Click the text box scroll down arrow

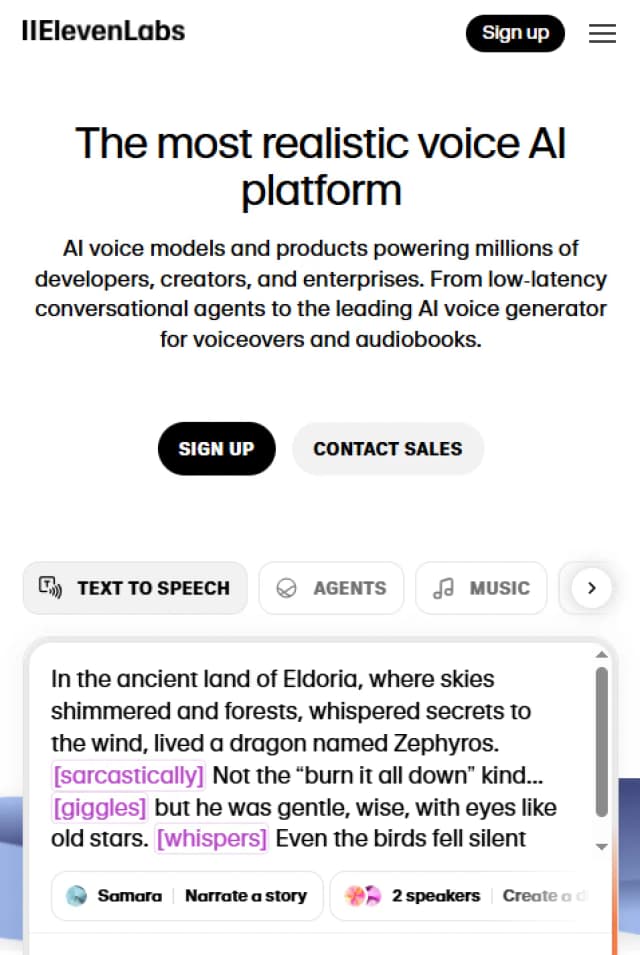[601, 846]
